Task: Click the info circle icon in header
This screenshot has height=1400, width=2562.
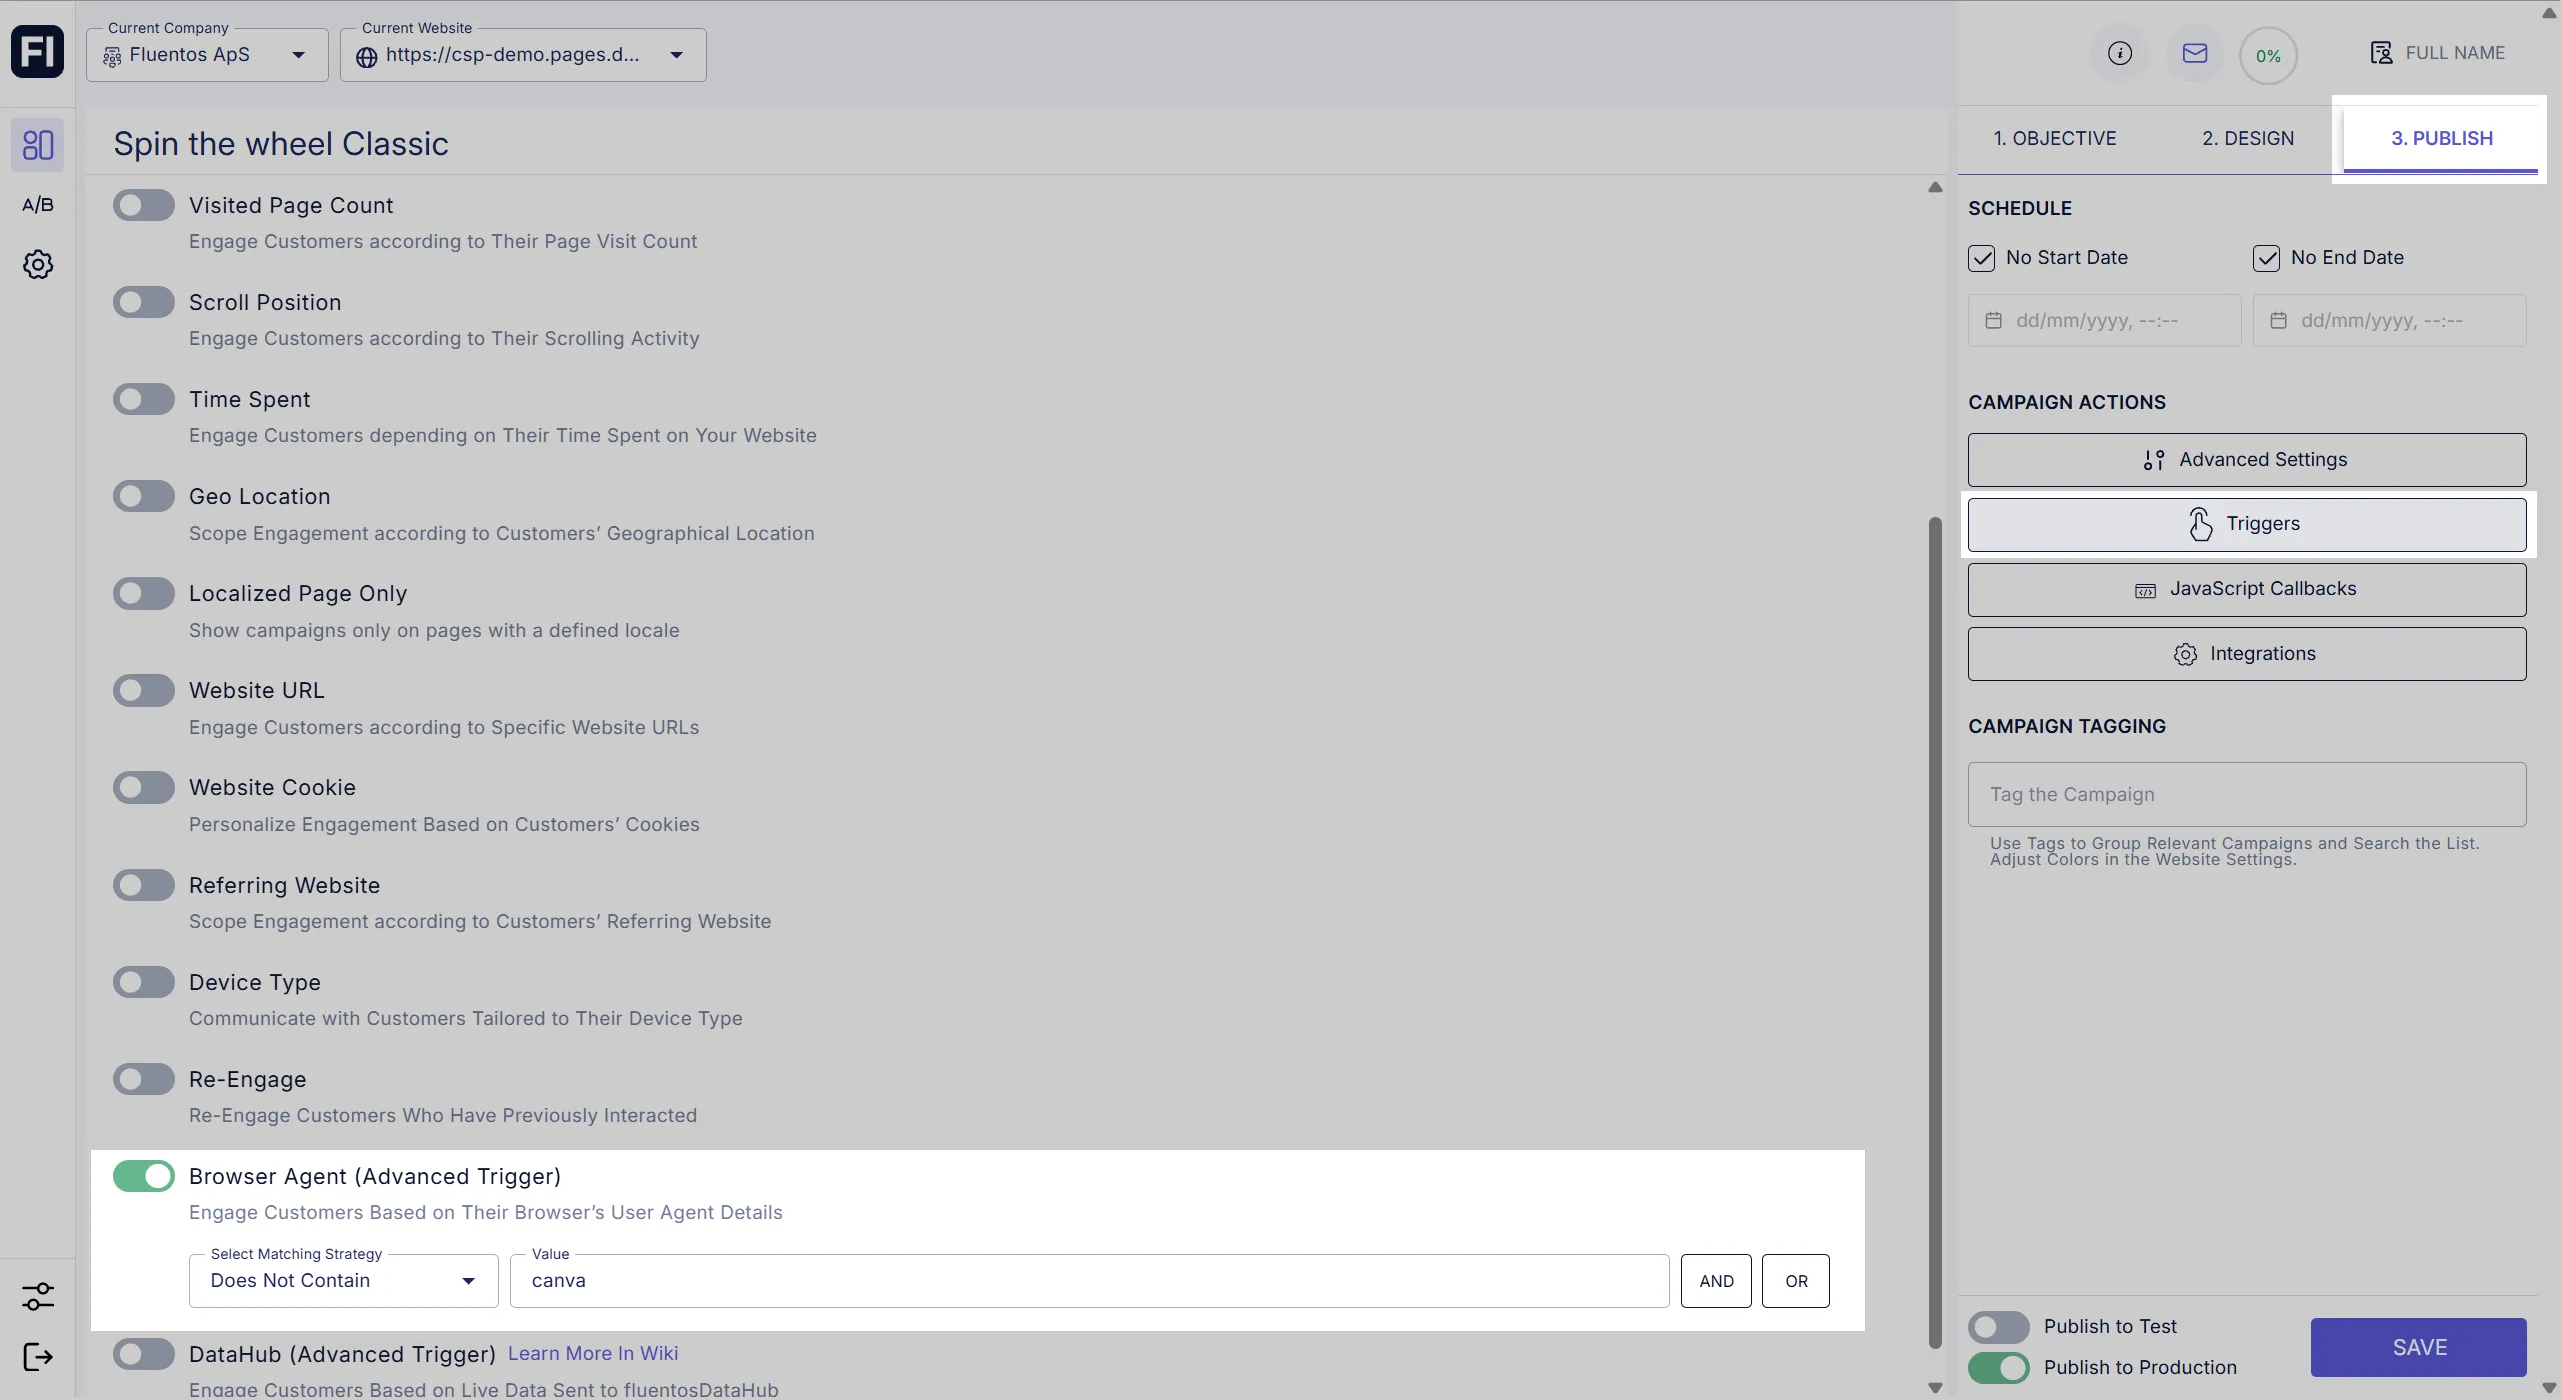Action: point(2119,54)
